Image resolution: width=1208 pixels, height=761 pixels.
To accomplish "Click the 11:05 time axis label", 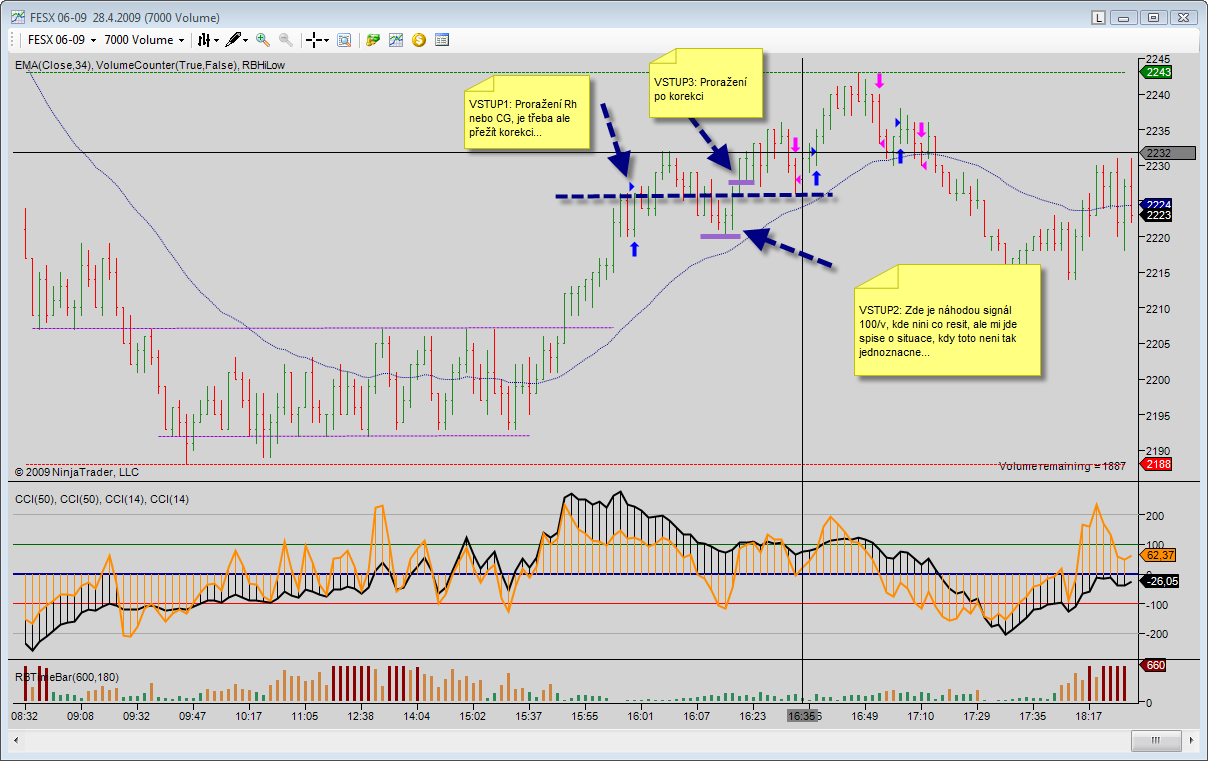I will (x=305, y=716).
